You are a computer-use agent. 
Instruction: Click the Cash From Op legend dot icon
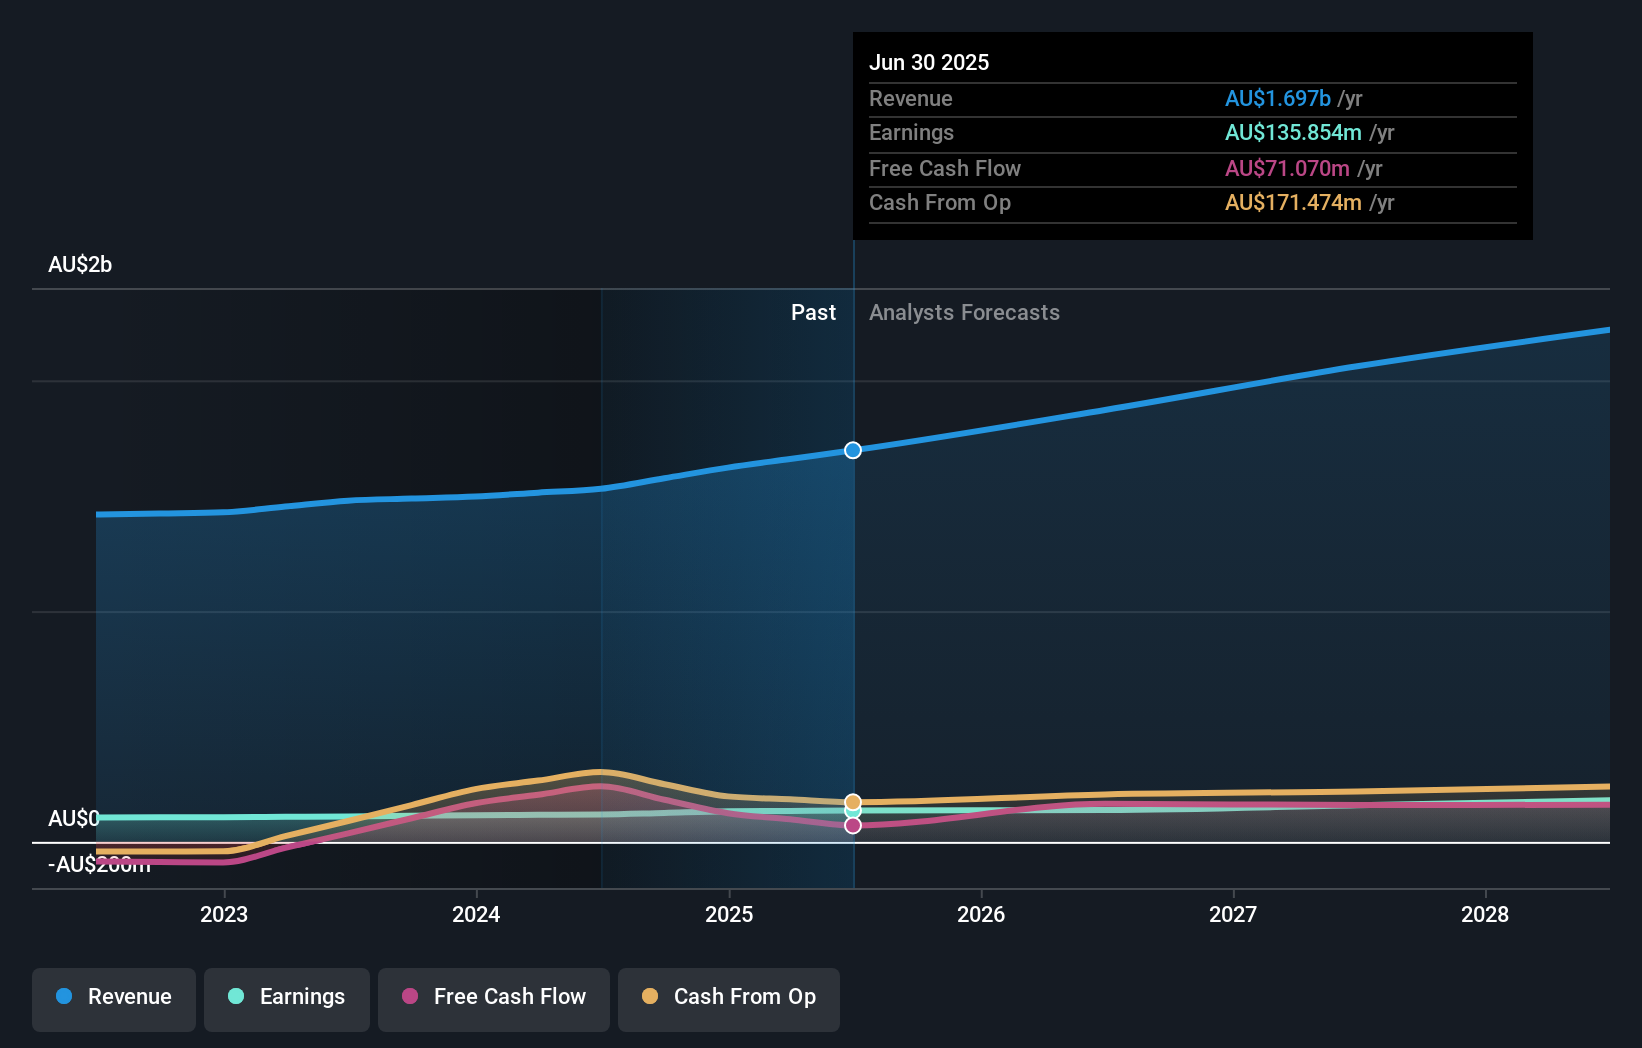click(650, 997)
